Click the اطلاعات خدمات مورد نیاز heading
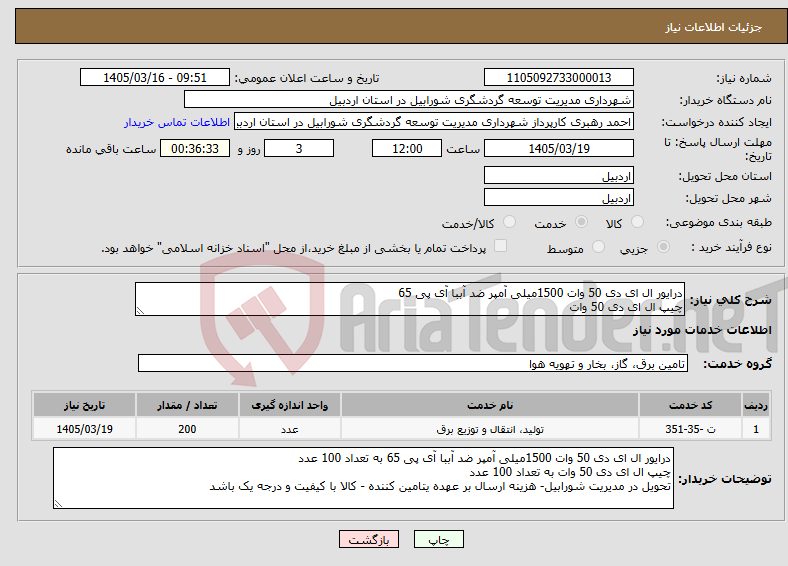The height and width of the screenshot is (566, 788). [702, 330]
